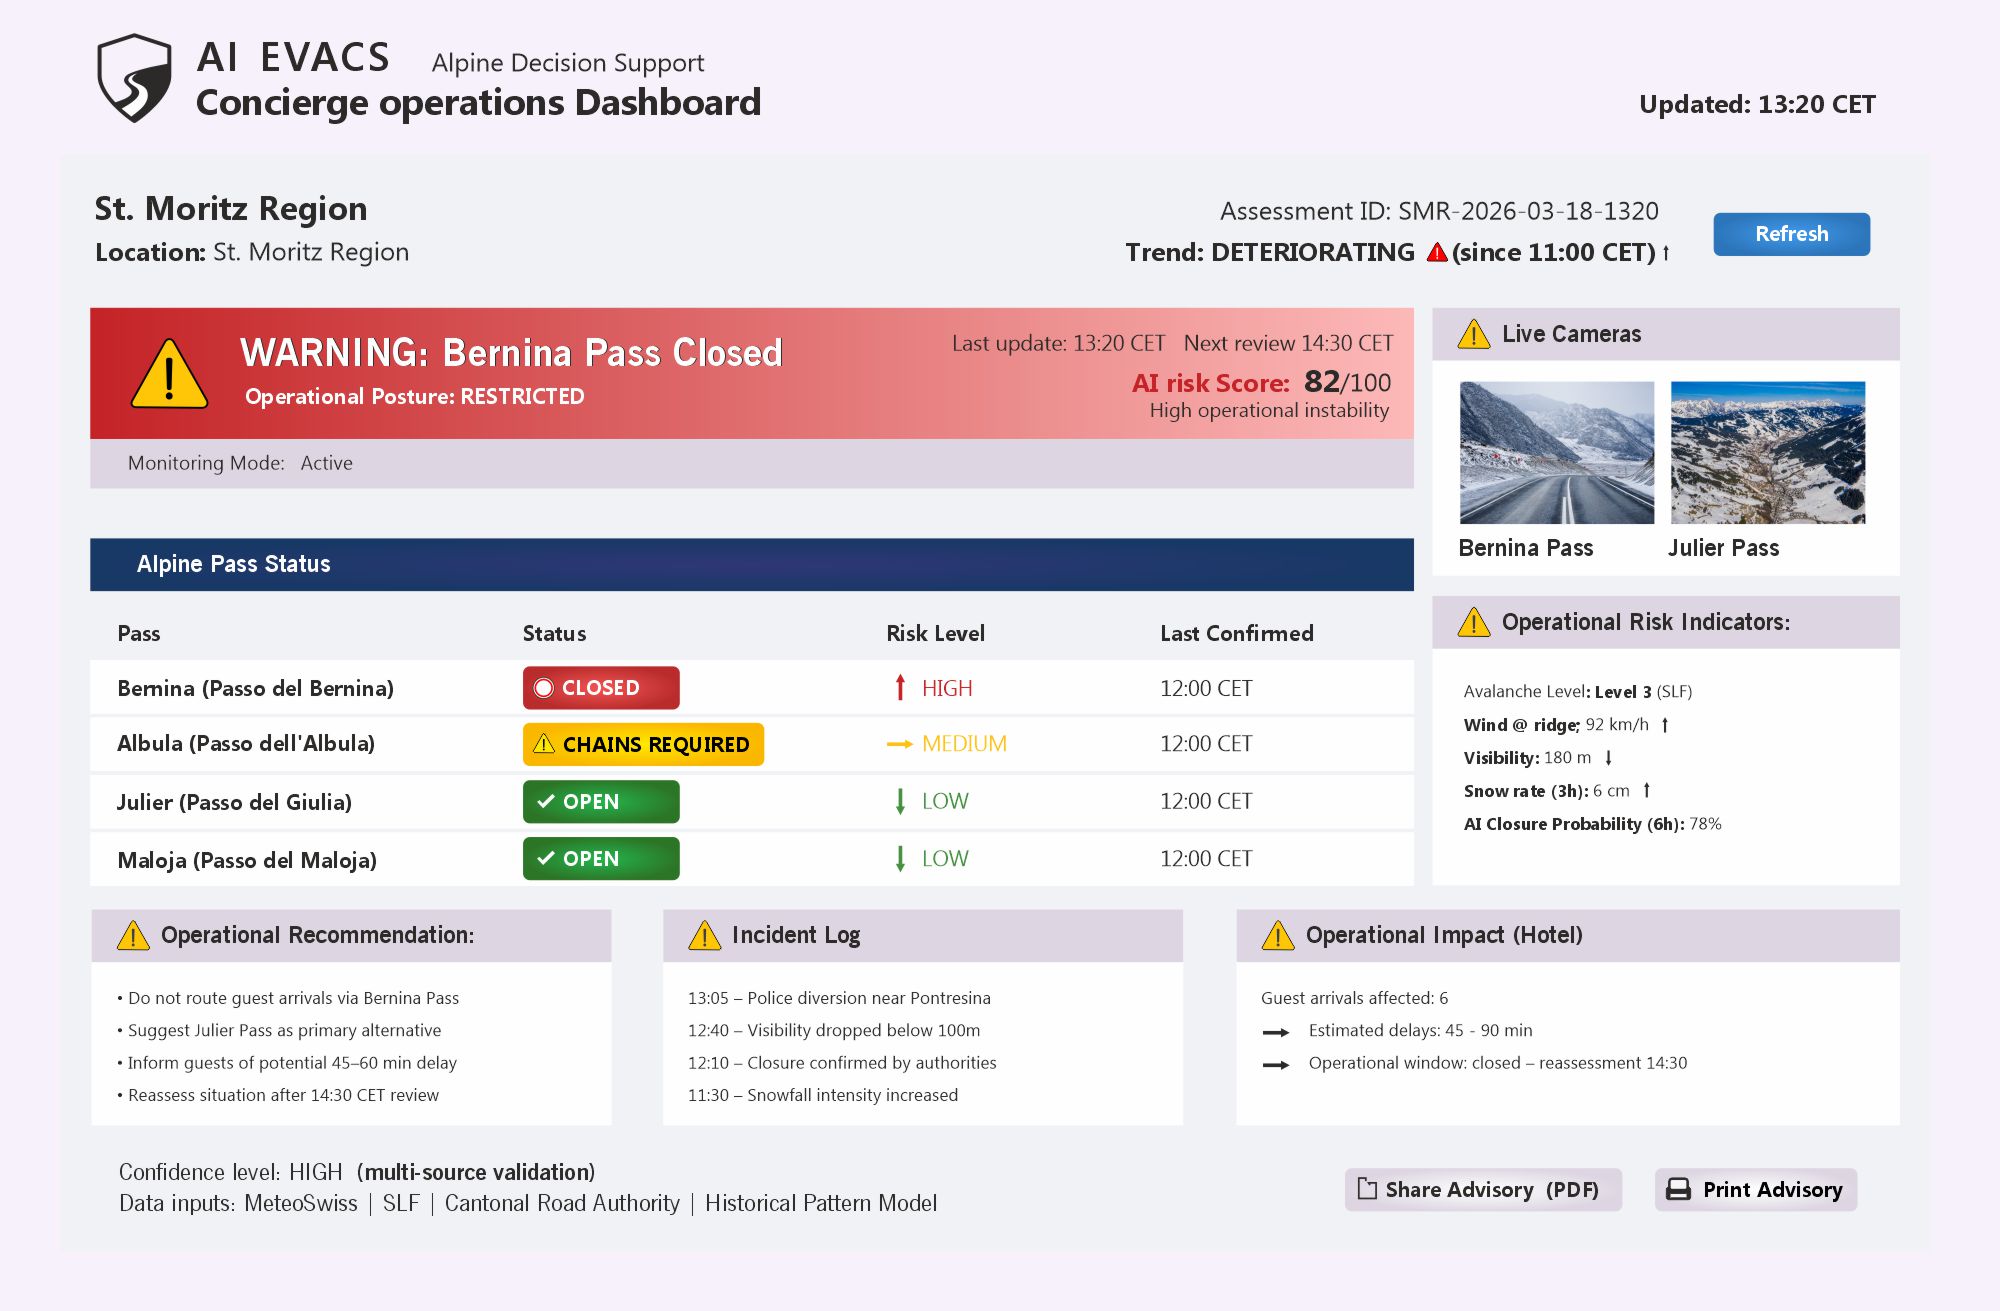
Task: Click the OPEN status badge for Maloja
Action: tap(601, 858)
